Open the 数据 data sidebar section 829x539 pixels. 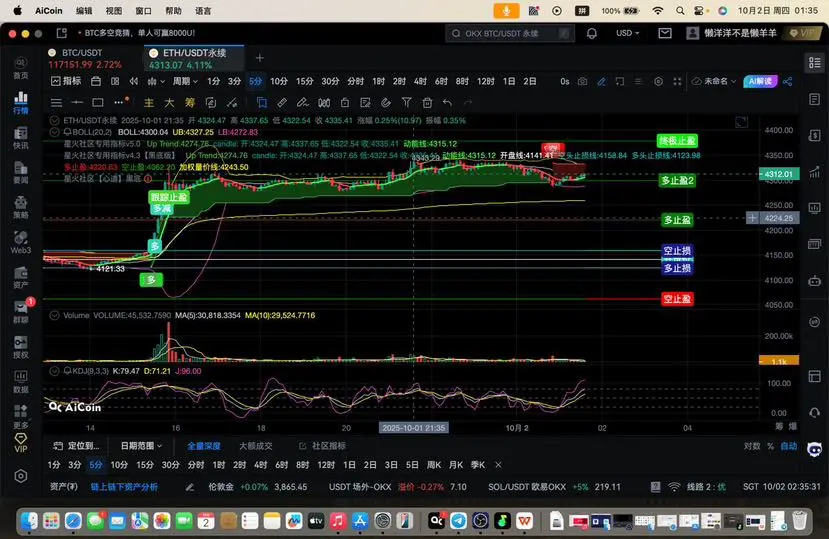(21, 382)
